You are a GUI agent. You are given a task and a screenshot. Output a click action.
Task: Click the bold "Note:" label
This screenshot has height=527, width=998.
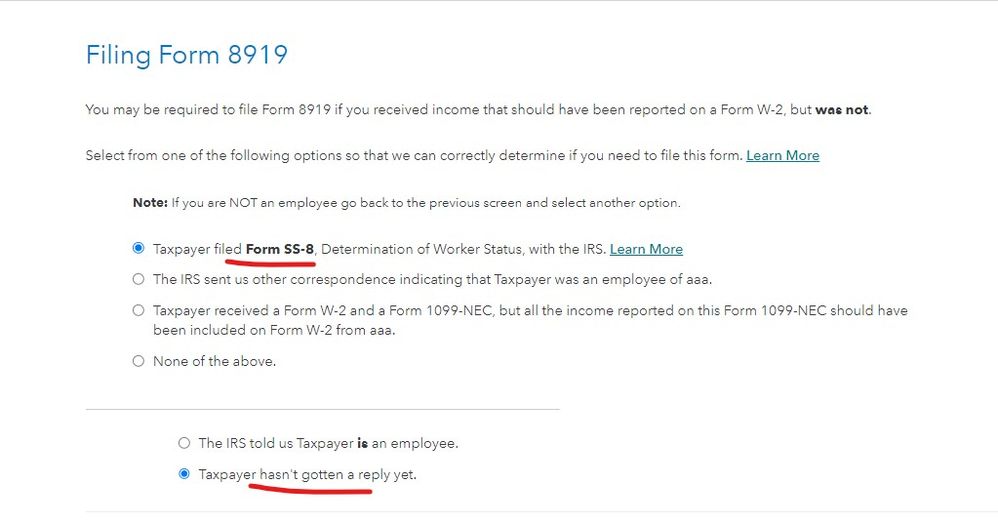[x=150, y=202]
